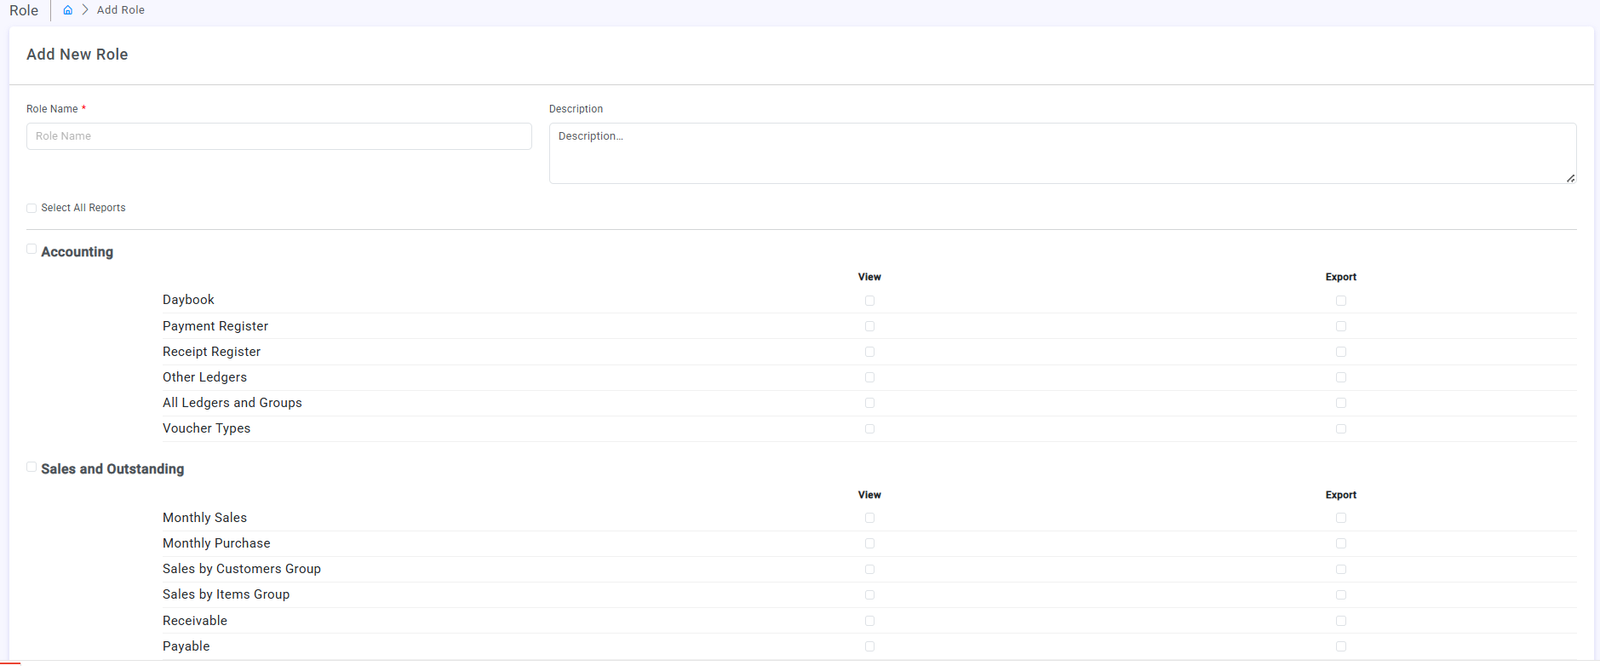Allow View access for Other Ledgers
Viewport: 1600px width, 666px height.
pos(869,378)
